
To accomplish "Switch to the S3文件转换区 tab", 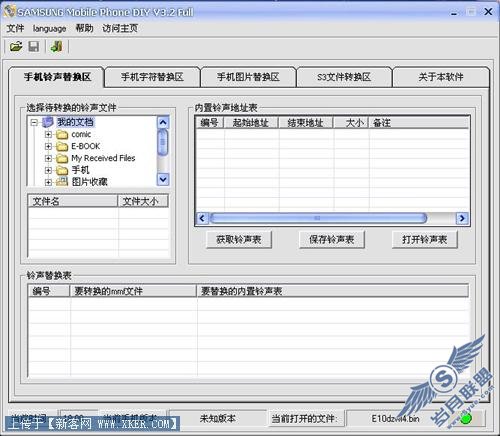I will 344,77.
